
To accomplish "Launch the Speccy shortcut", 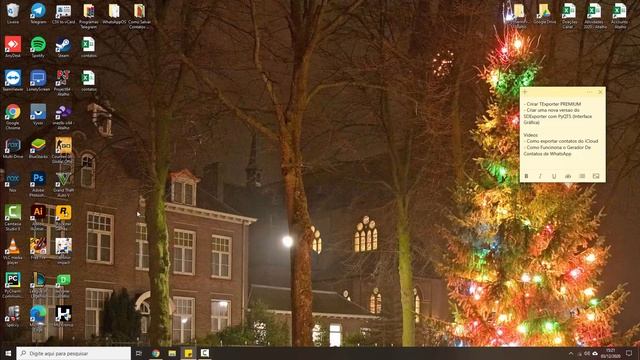I will point(13,316).
